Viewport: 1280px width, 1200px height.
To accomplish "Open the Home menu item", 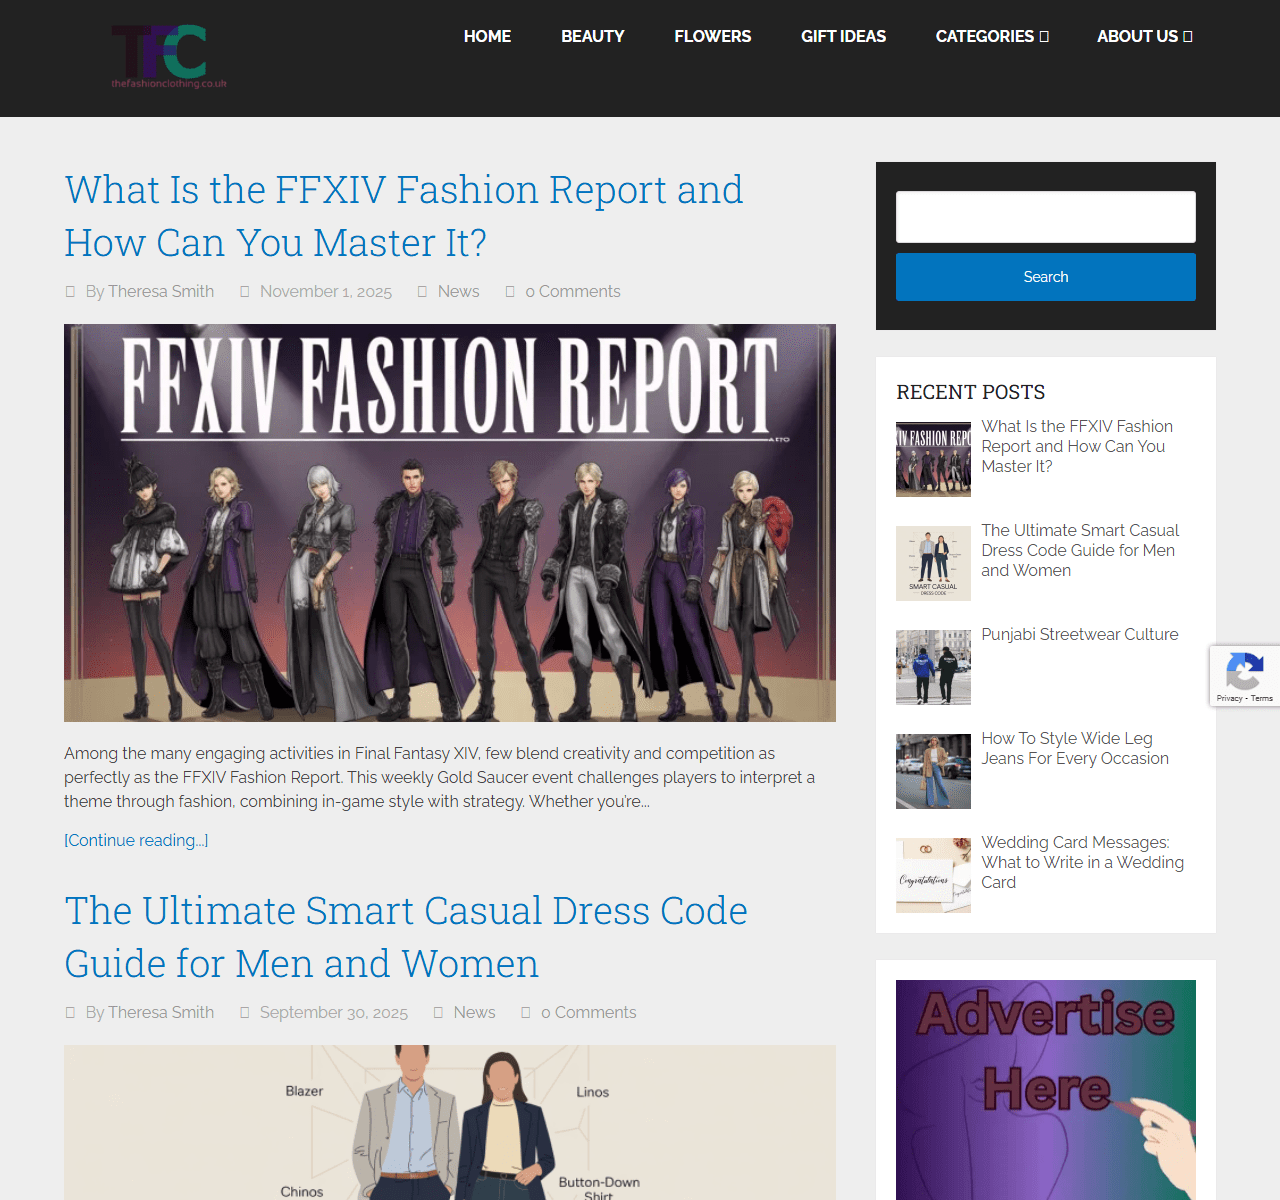I will 487,36.
